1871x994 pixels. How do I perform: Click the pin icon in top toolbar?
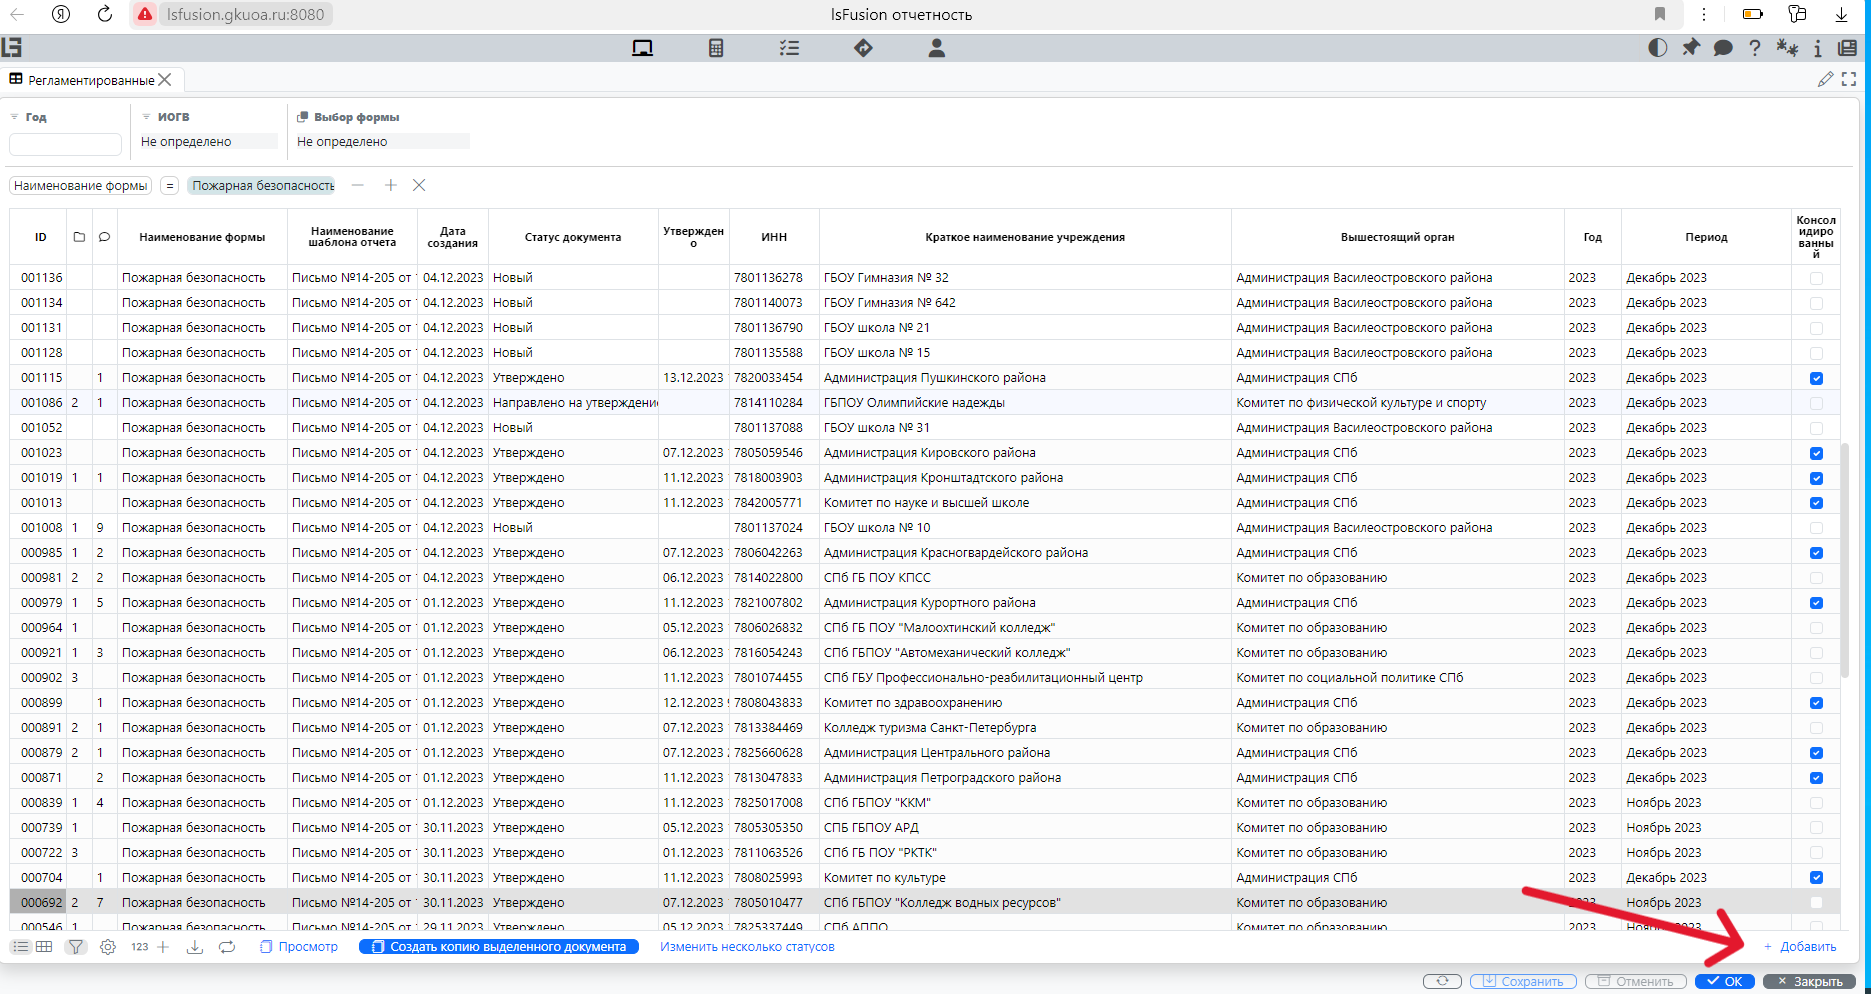[1690, 48]
